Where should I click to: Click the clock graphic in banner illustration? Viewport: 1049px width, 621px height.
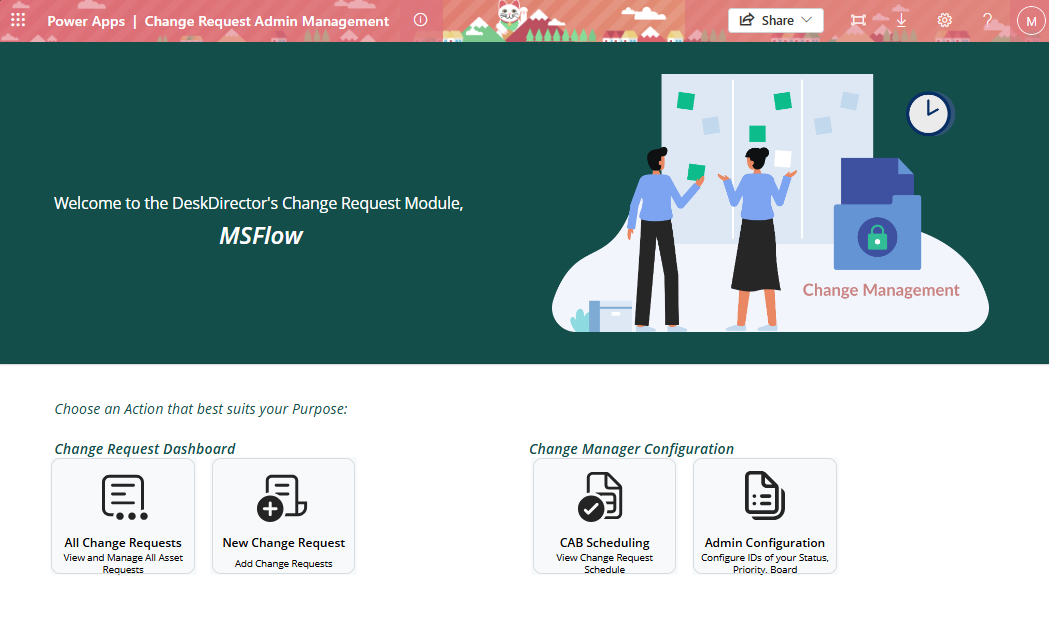[x=929, y=114]
